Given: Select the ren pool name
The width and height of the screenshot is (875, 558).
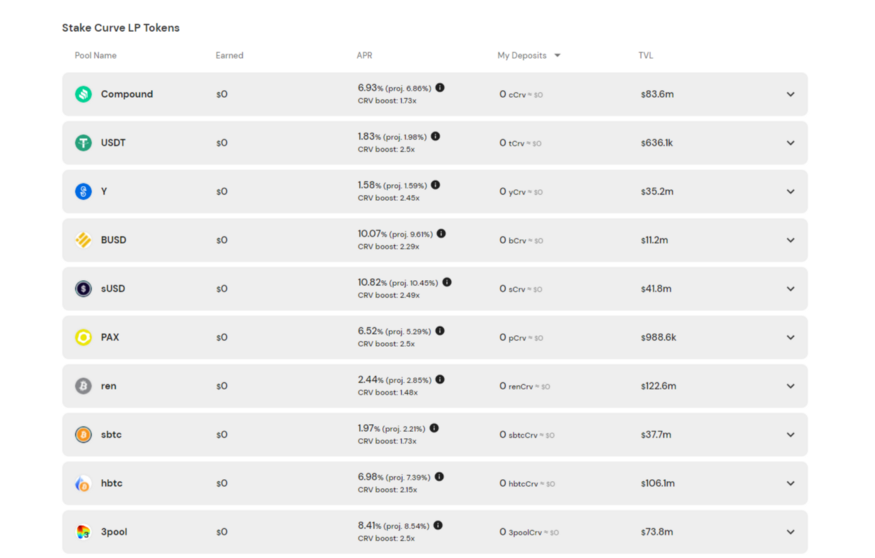Looking at the screenshot, I should pos(108,386).
